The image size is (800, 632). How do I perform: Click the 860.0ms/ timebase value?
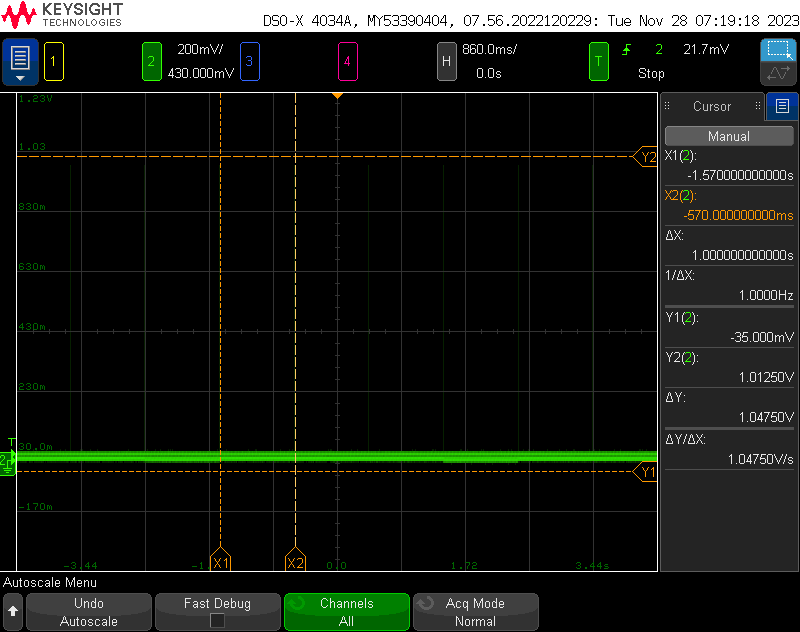[x=489, y=49]
